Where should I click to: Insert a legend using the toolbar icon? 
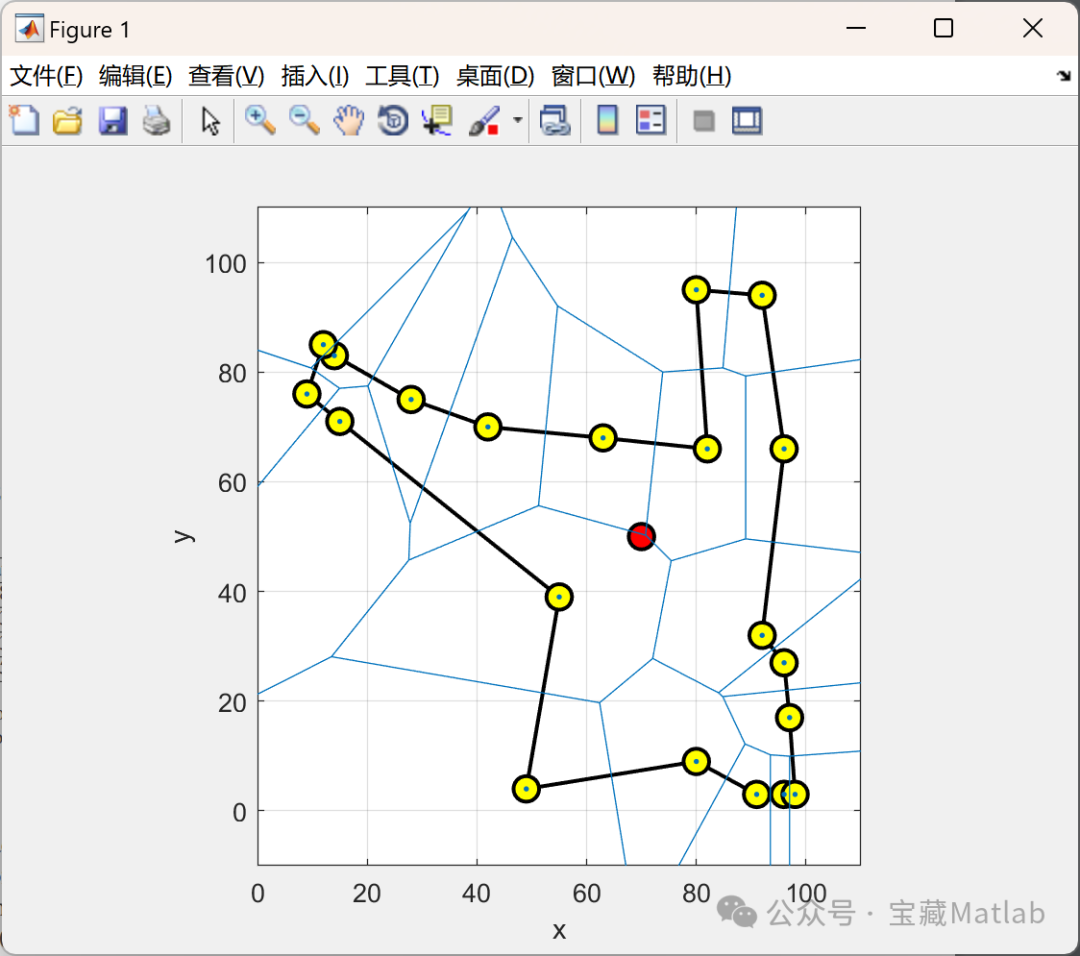651,121
